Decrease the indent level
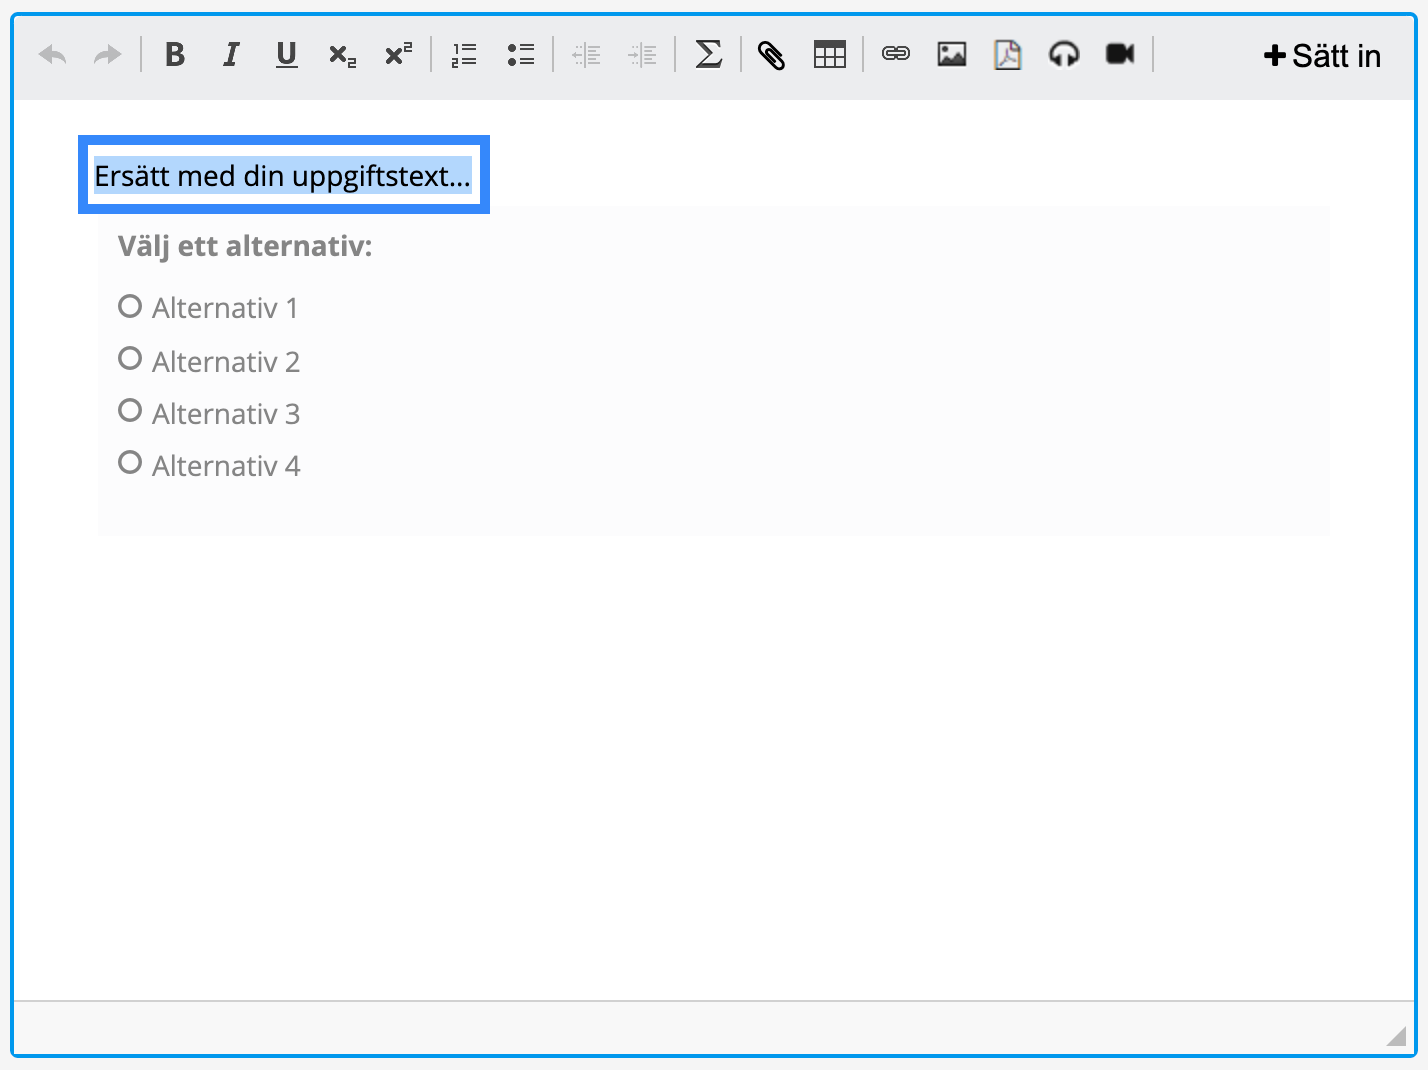The image size is (1428, 1070). tap(586, 55)
